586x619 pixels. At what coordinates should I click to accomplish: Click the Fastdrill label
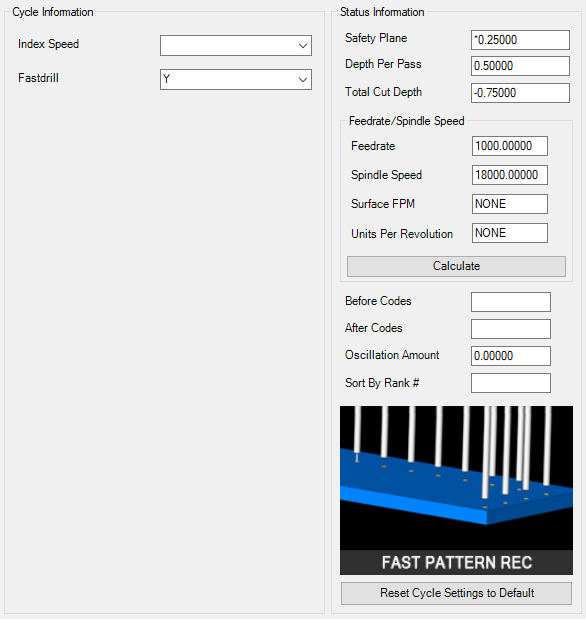click(38, 78)
